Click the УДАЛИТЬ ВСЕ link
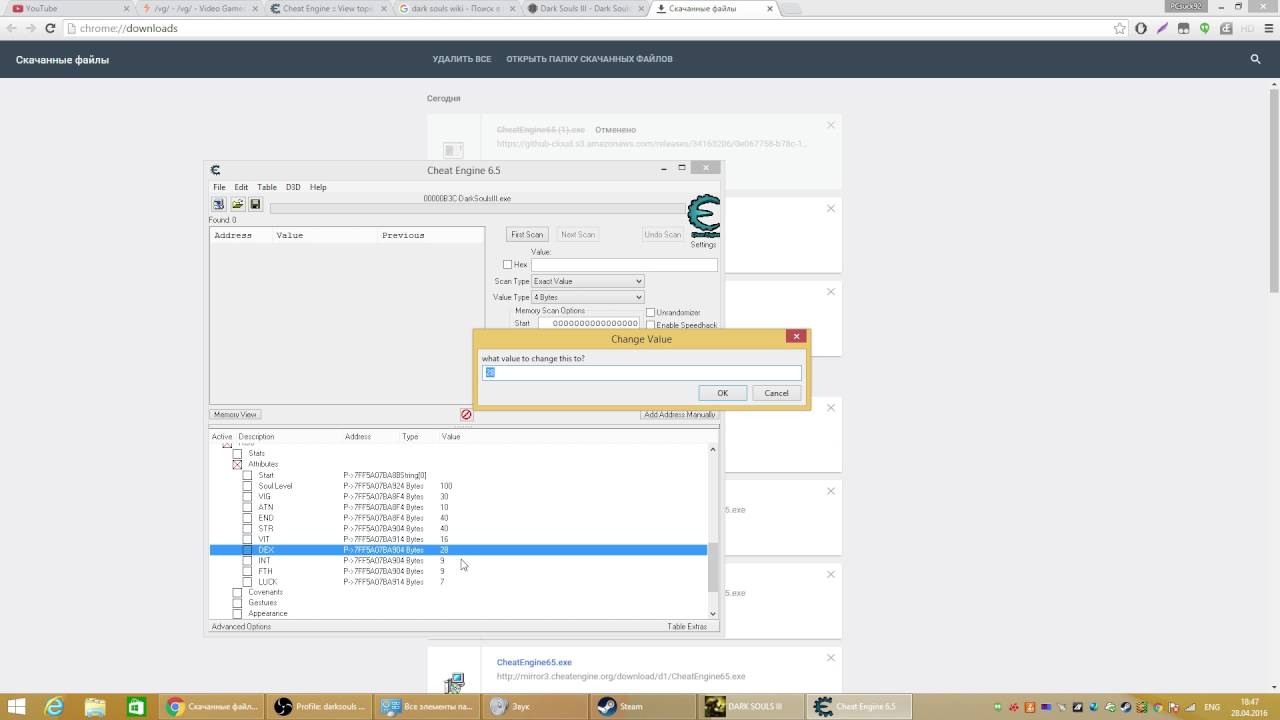This screenshot has height=720, width=1280. pos(462,59)
